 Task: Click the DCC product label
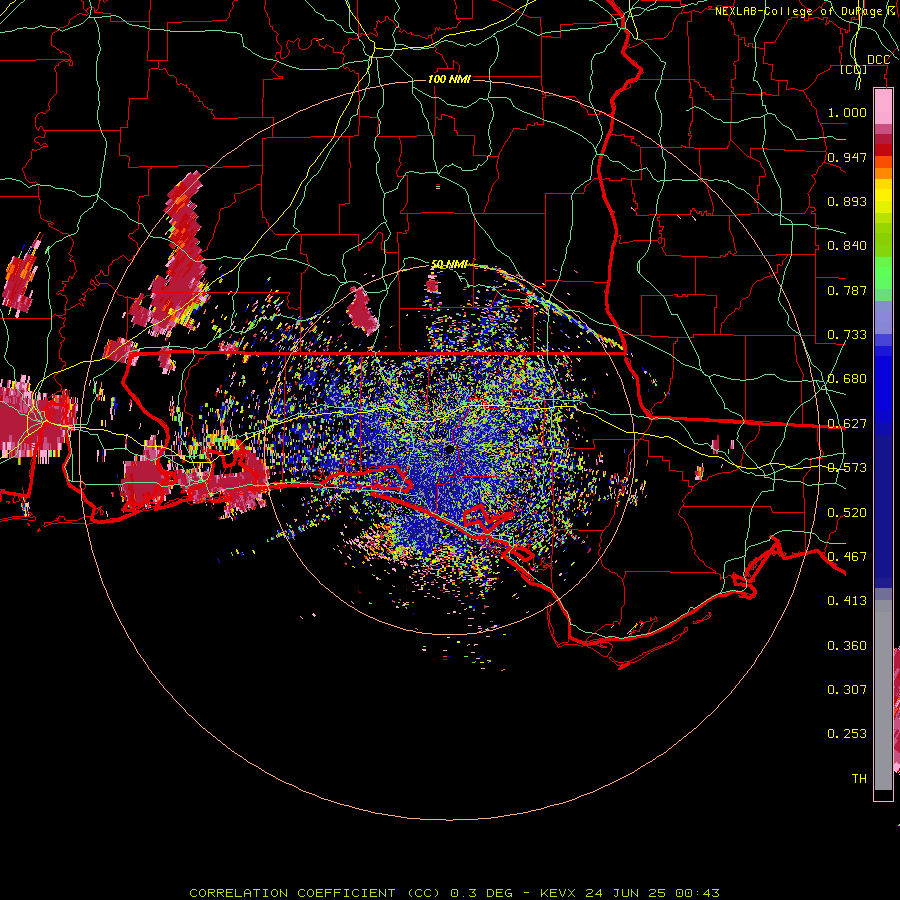click(878, 60)
